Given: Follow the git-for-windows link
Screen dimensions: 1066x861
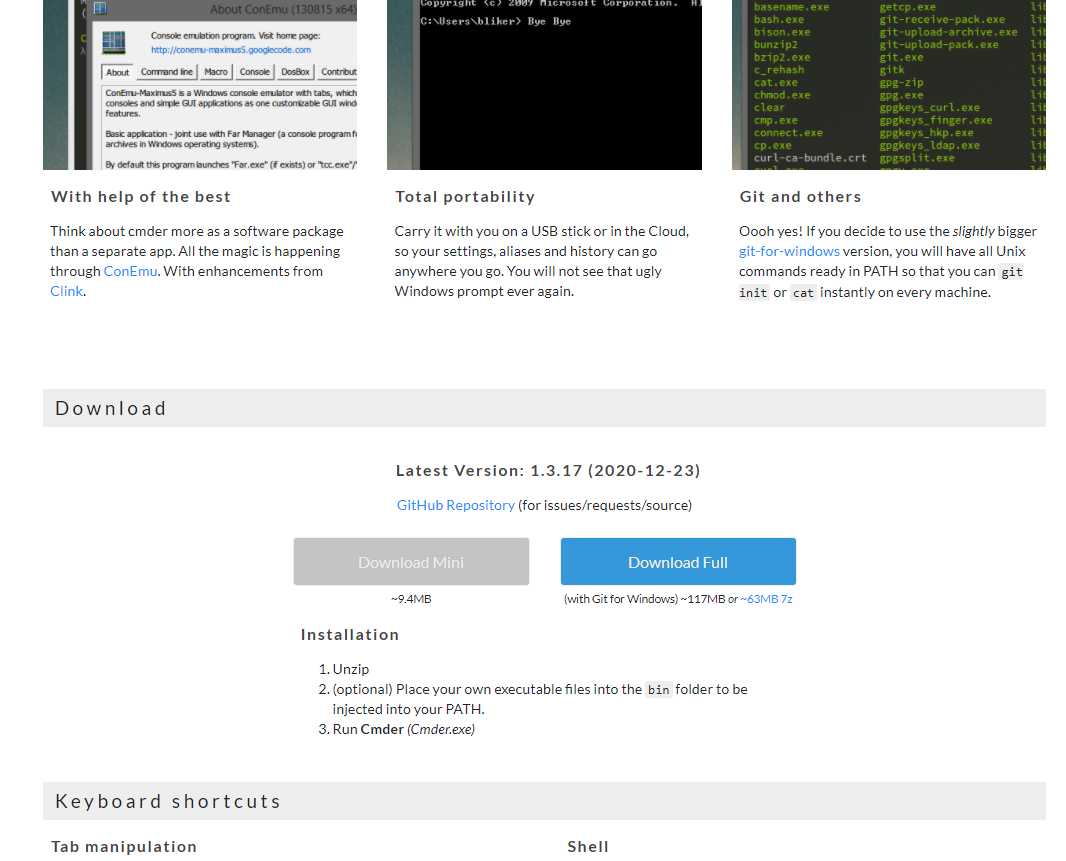Looking at the screenshot, I should click(789, 252).
